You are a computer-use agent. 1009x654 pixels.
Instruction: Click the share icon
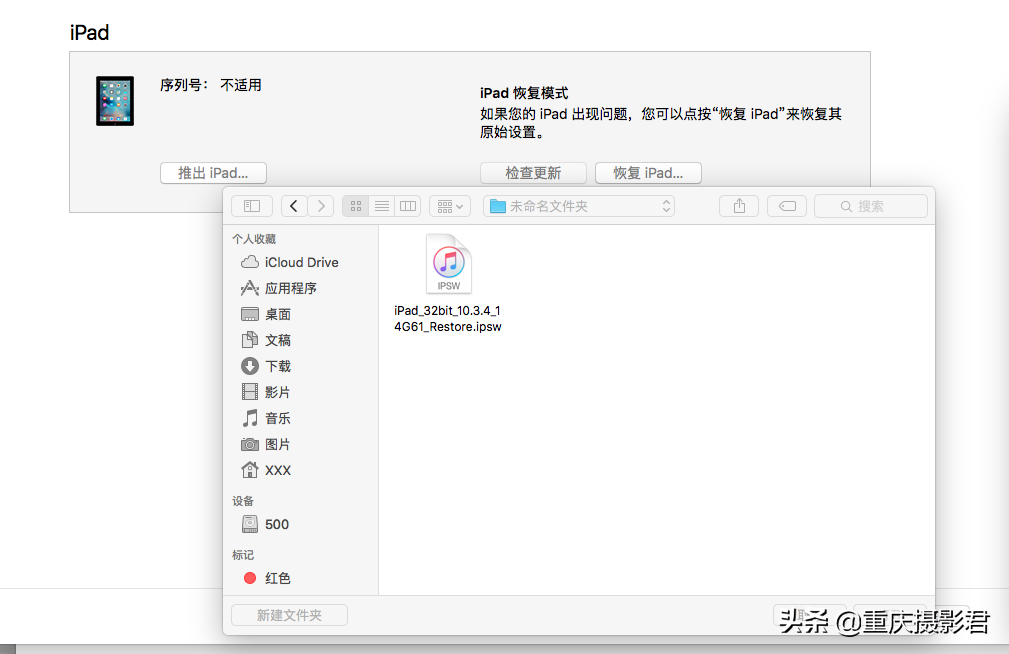pyautogui.click(x=739, y=206)
